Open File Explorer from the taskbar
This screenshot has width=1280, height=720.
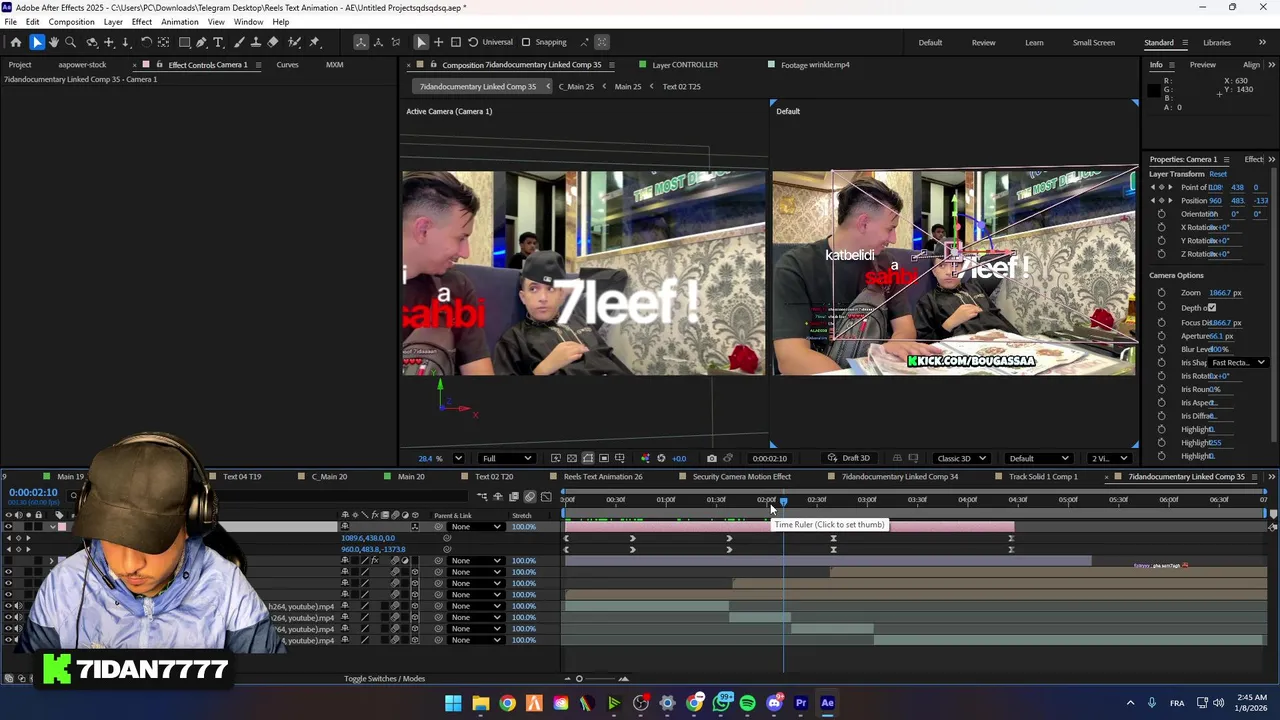pos(480,703)
